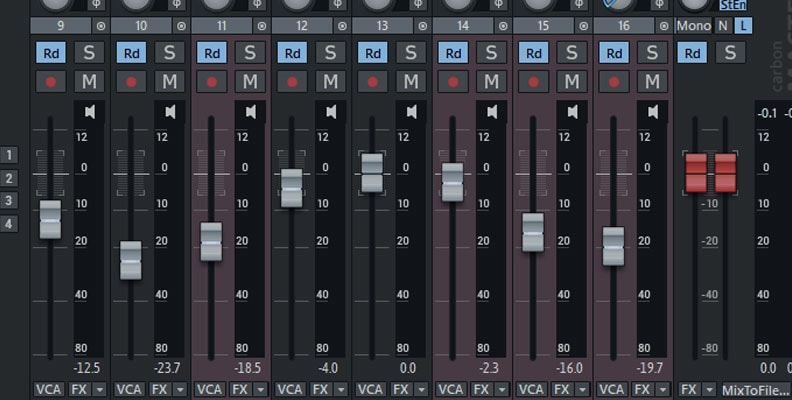The width and height of the screenshot is (792, 400).
Task: Open FX dropdown arrow on channel 10
Action: [180, 389]
